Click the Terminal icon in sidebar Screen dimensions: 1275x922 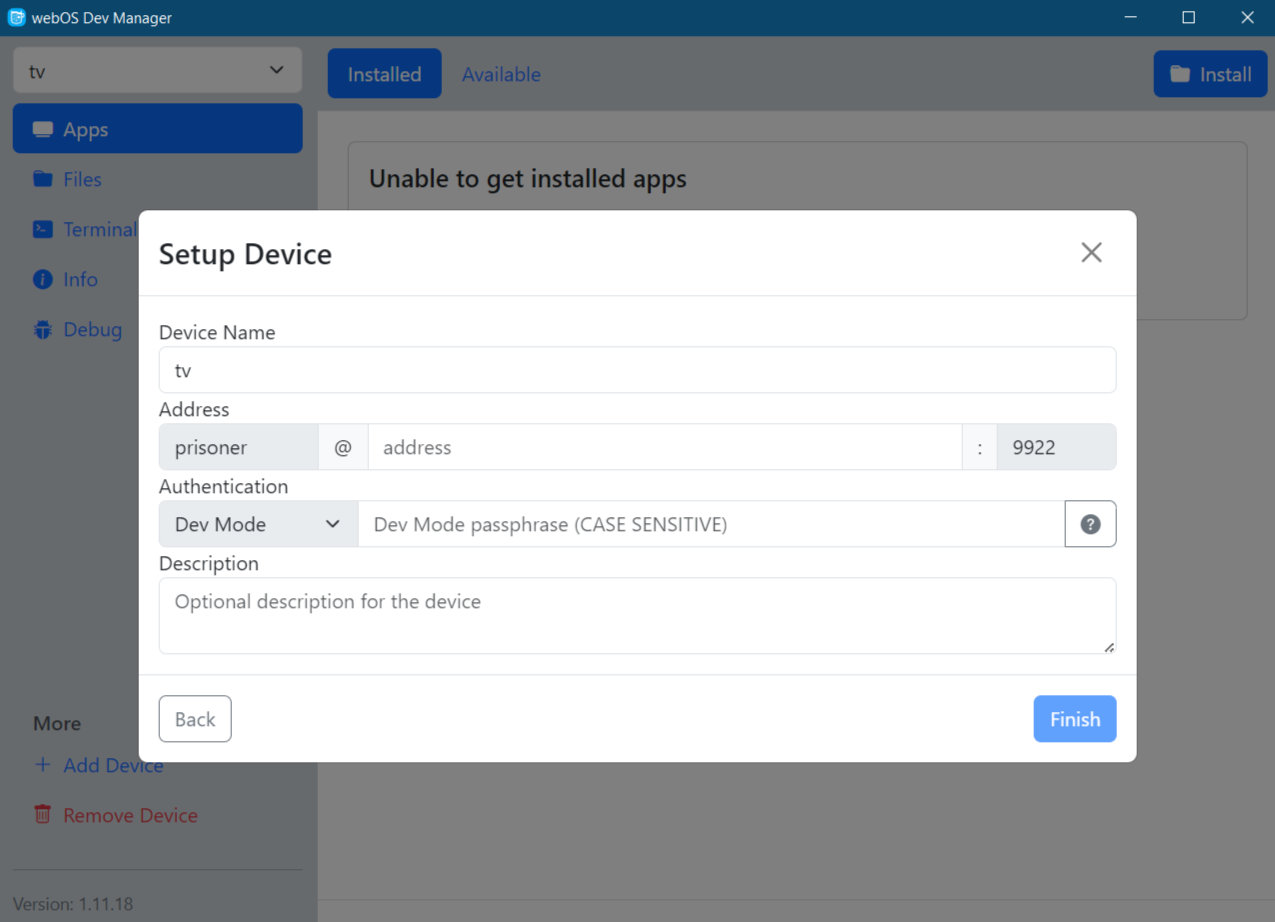click(43, 229)
